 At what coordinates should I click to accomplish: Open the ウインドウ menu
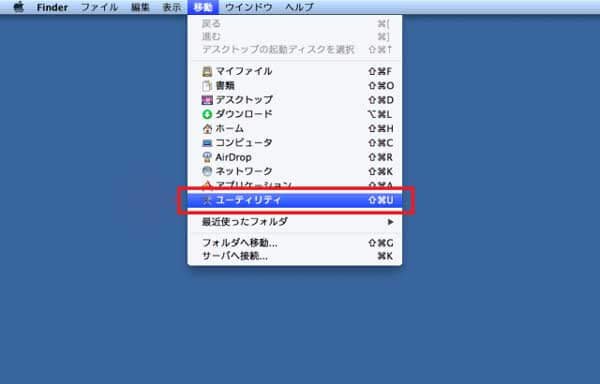coord(248,7)
